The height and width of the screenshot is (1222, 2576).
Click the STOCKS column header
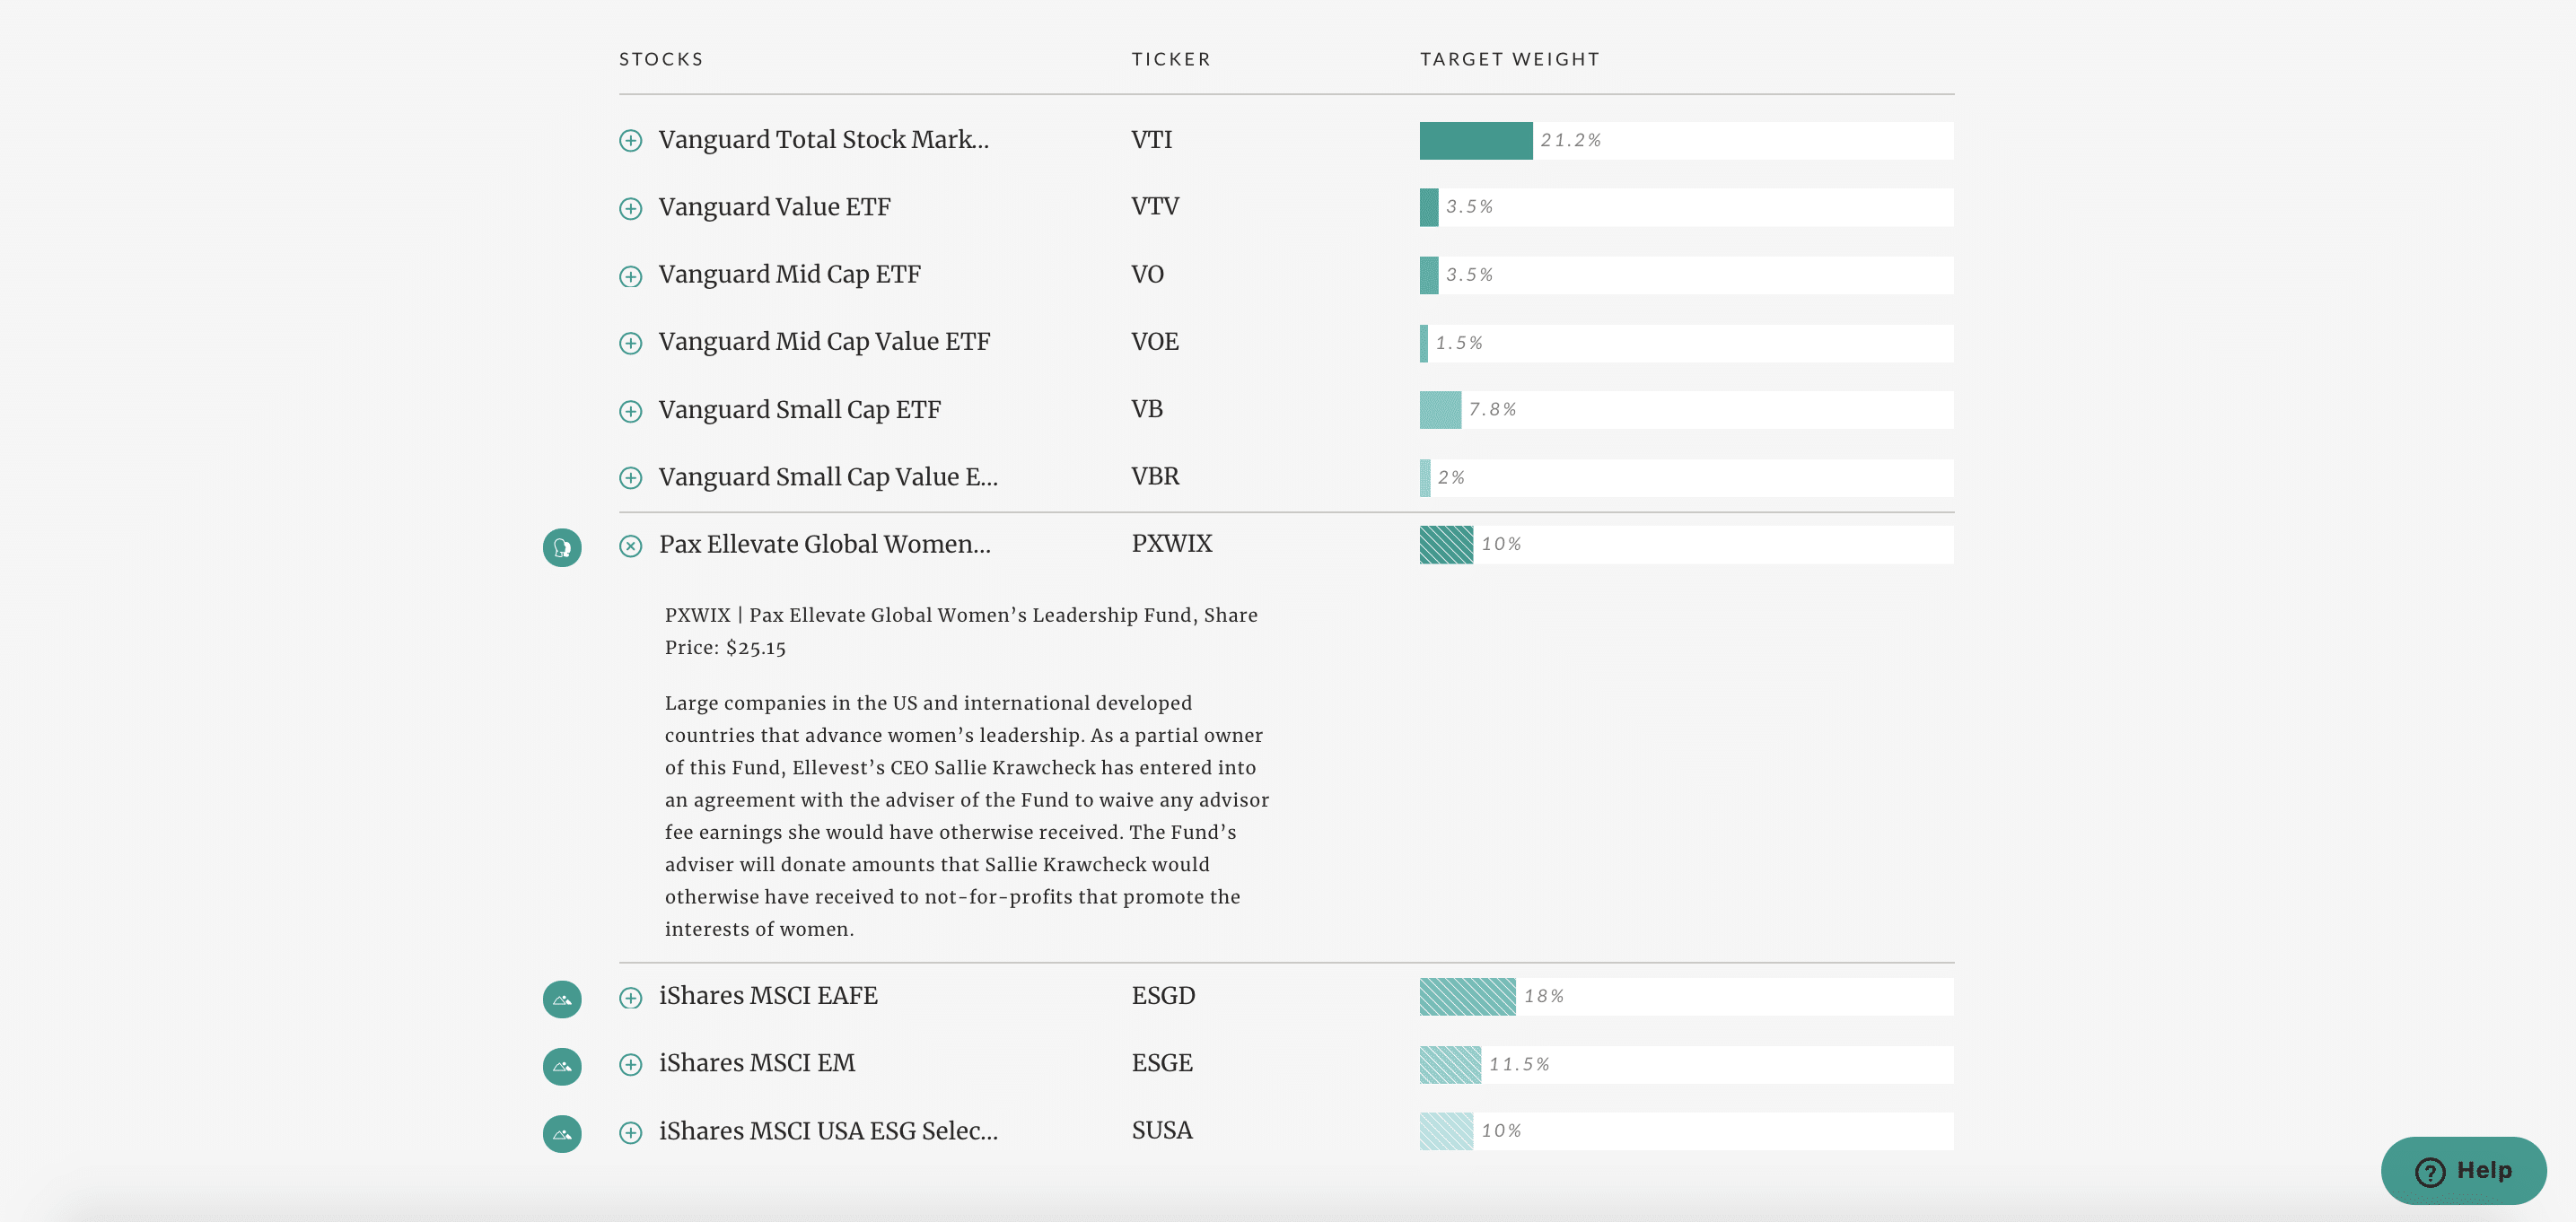661,59
